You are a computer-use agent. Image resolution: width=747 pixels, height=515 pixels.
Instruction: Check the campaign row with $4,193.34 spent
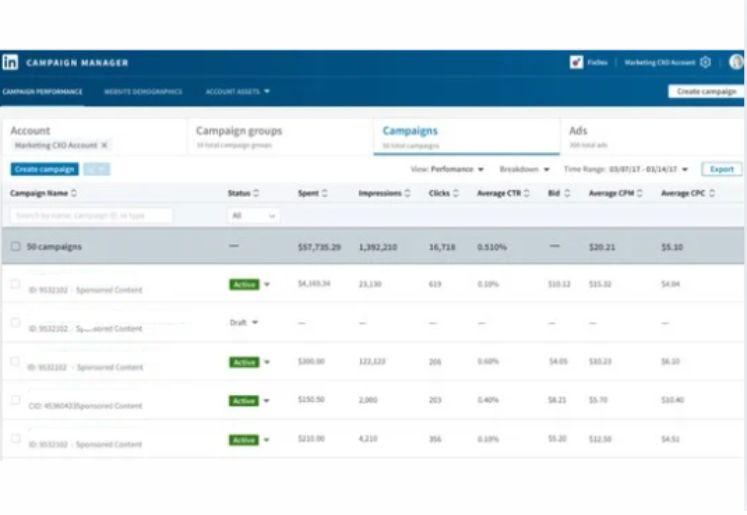pos(16,284)
